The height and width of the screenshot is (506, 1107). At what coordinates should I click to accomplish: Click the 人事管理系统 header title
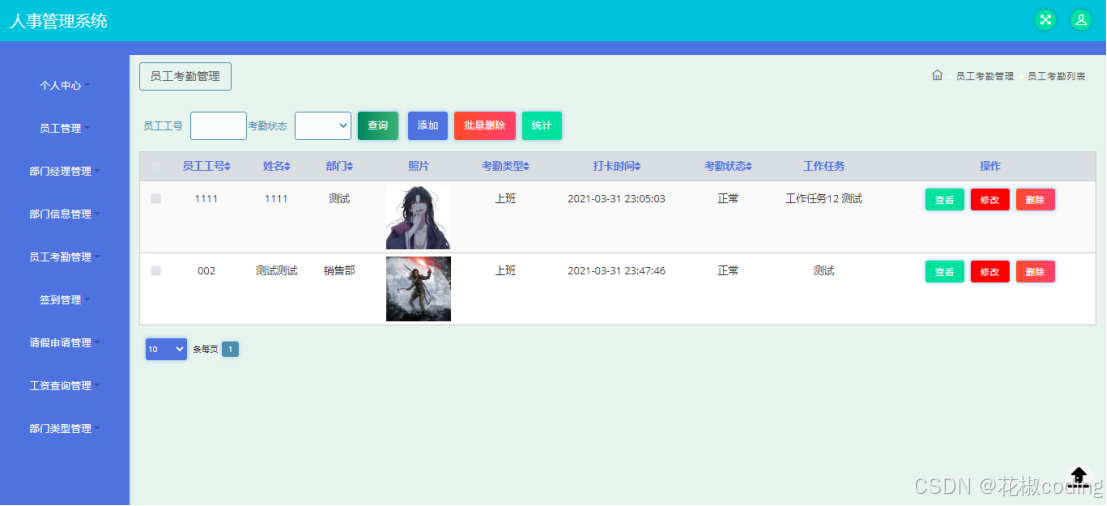click(59, 20)
